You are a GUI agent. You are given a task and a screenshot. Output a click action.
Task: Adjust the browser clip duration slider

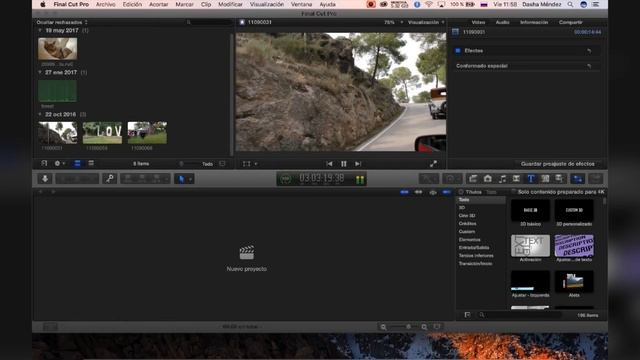pyautogui.click(x=182, y=164)
